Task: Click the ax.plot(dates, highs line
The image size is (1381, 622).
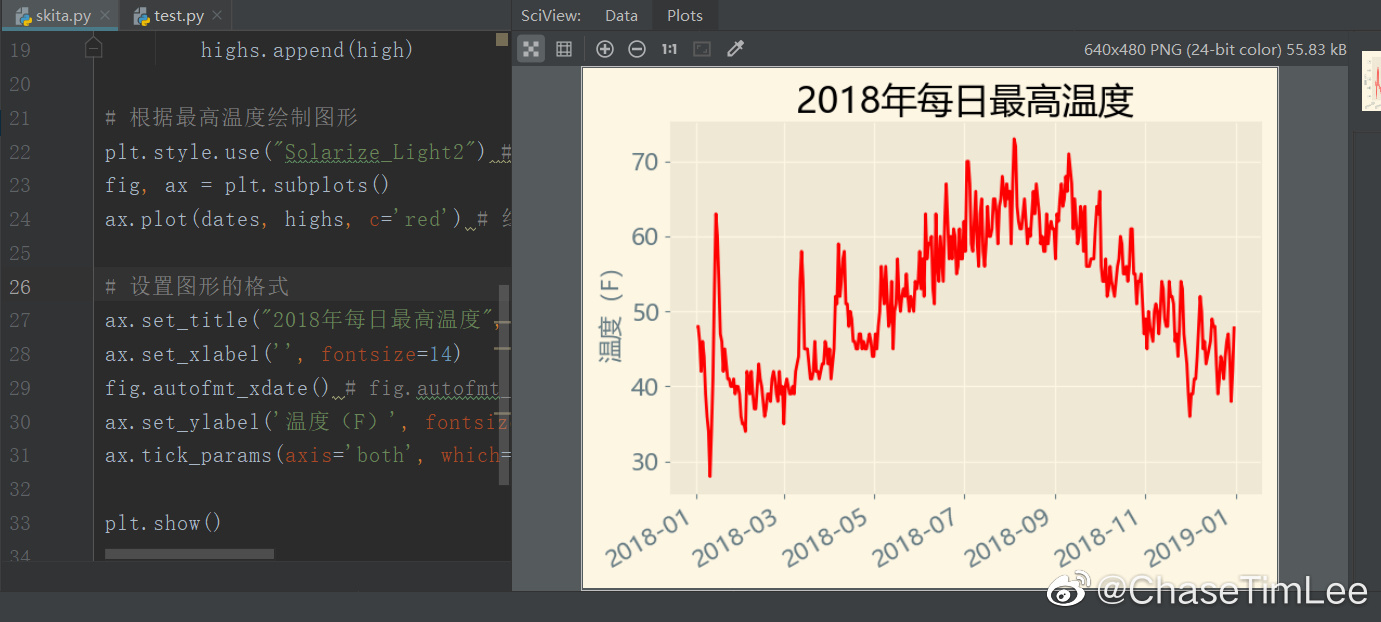Action: pos(308,219)
